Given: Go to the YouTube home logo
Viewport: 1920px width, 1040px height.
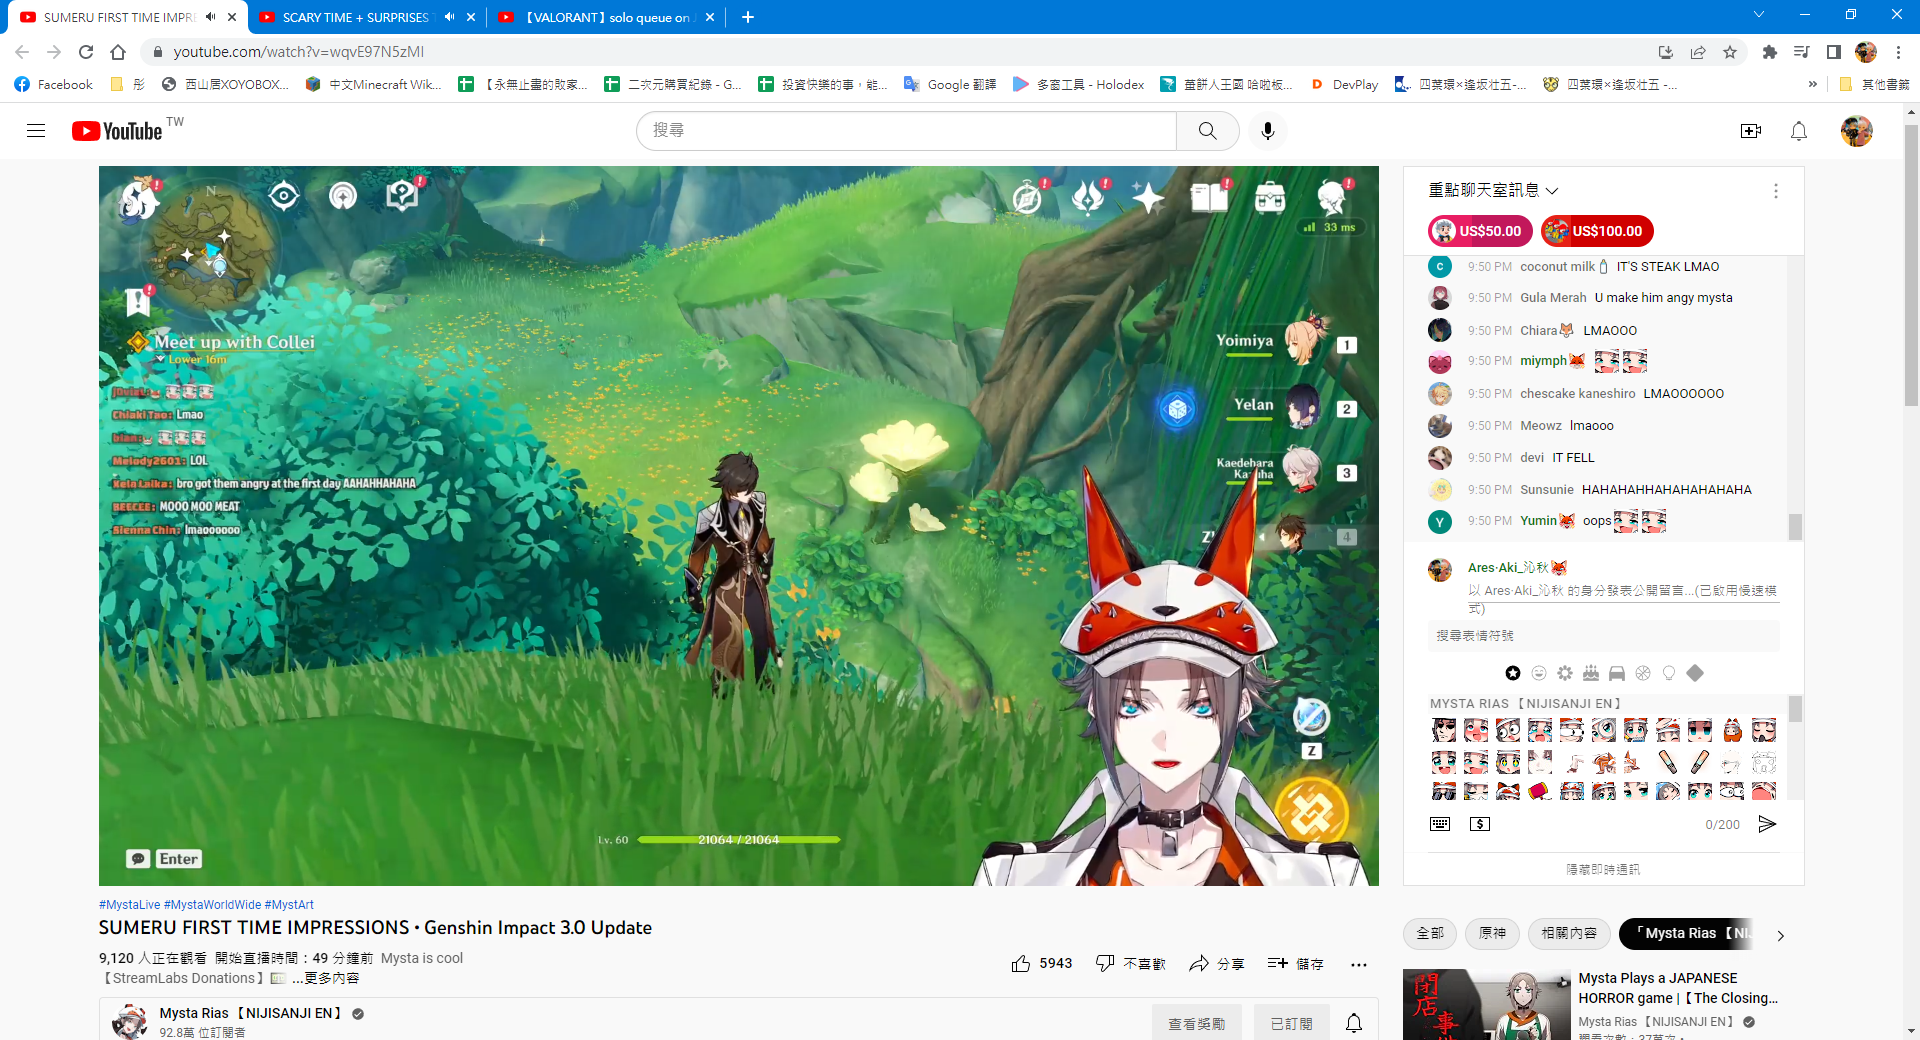Looking at the screenshot, I should pyautogui.click(x=117, y=131).
